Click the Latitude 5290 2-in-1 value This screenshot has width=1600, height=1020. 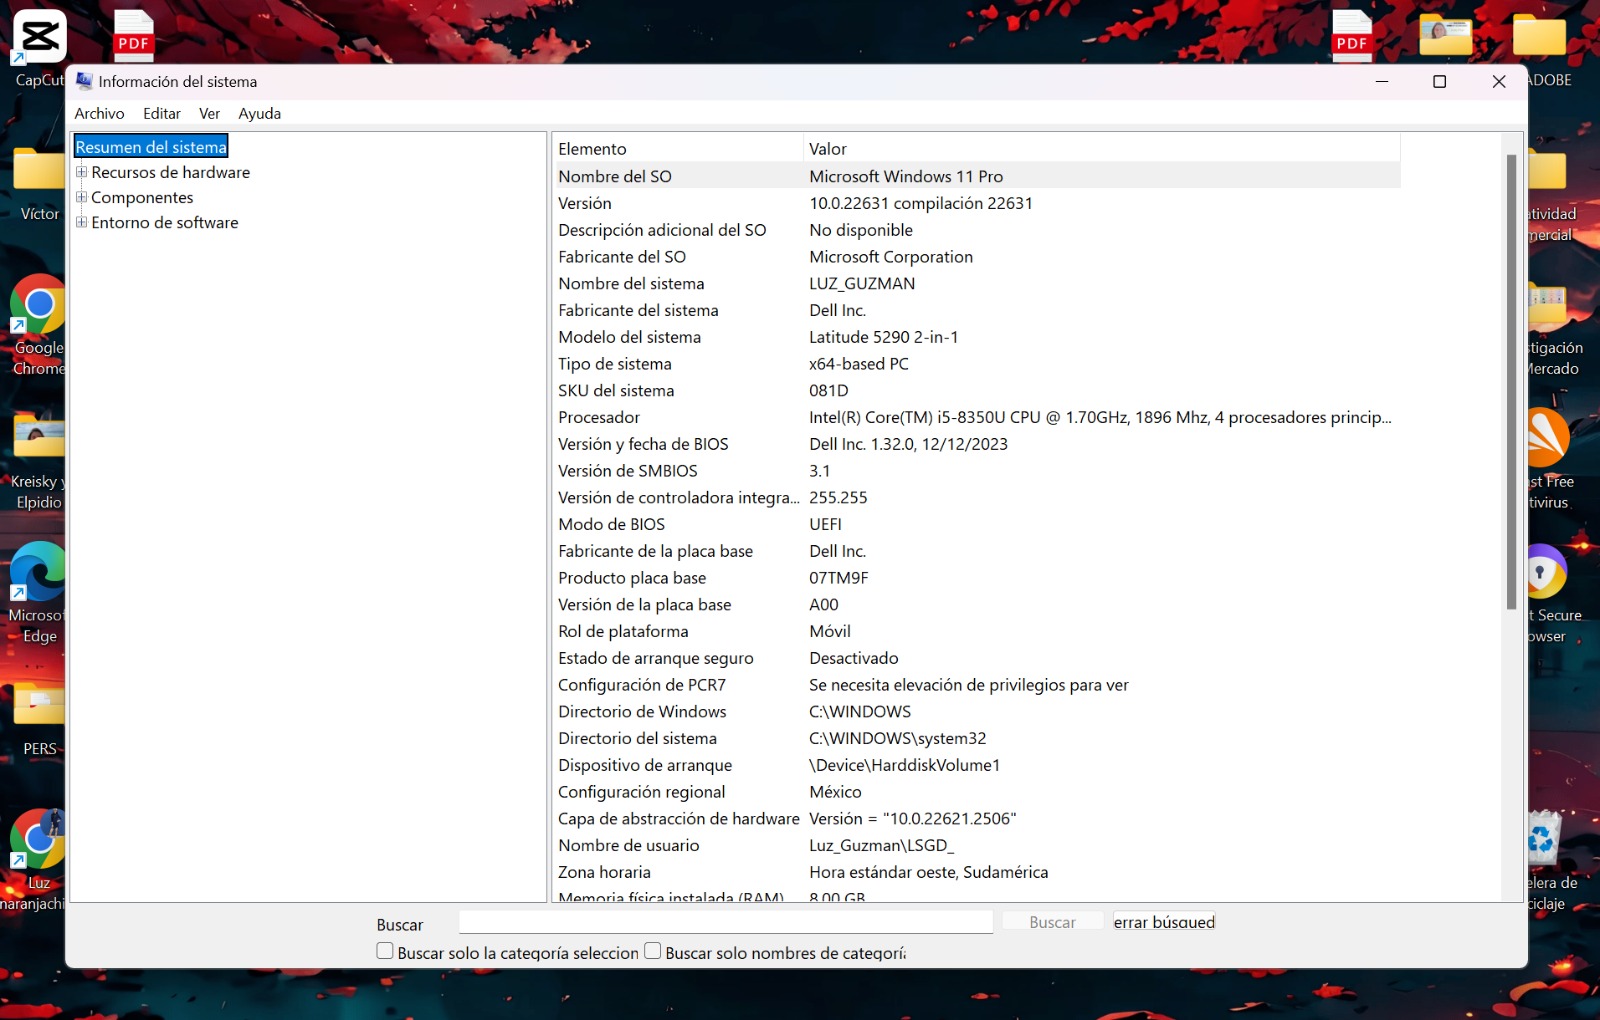(884, 337)
